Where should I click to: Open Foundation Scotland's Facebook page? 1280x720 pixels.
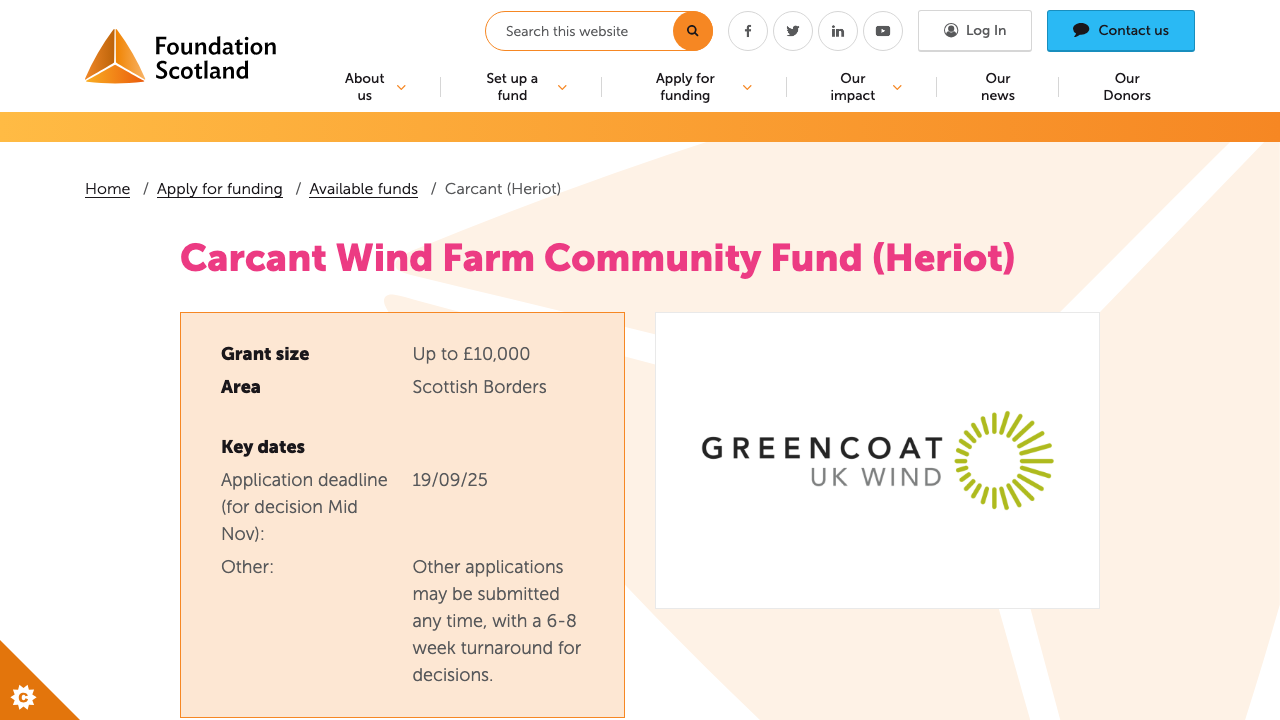(747, 31)
